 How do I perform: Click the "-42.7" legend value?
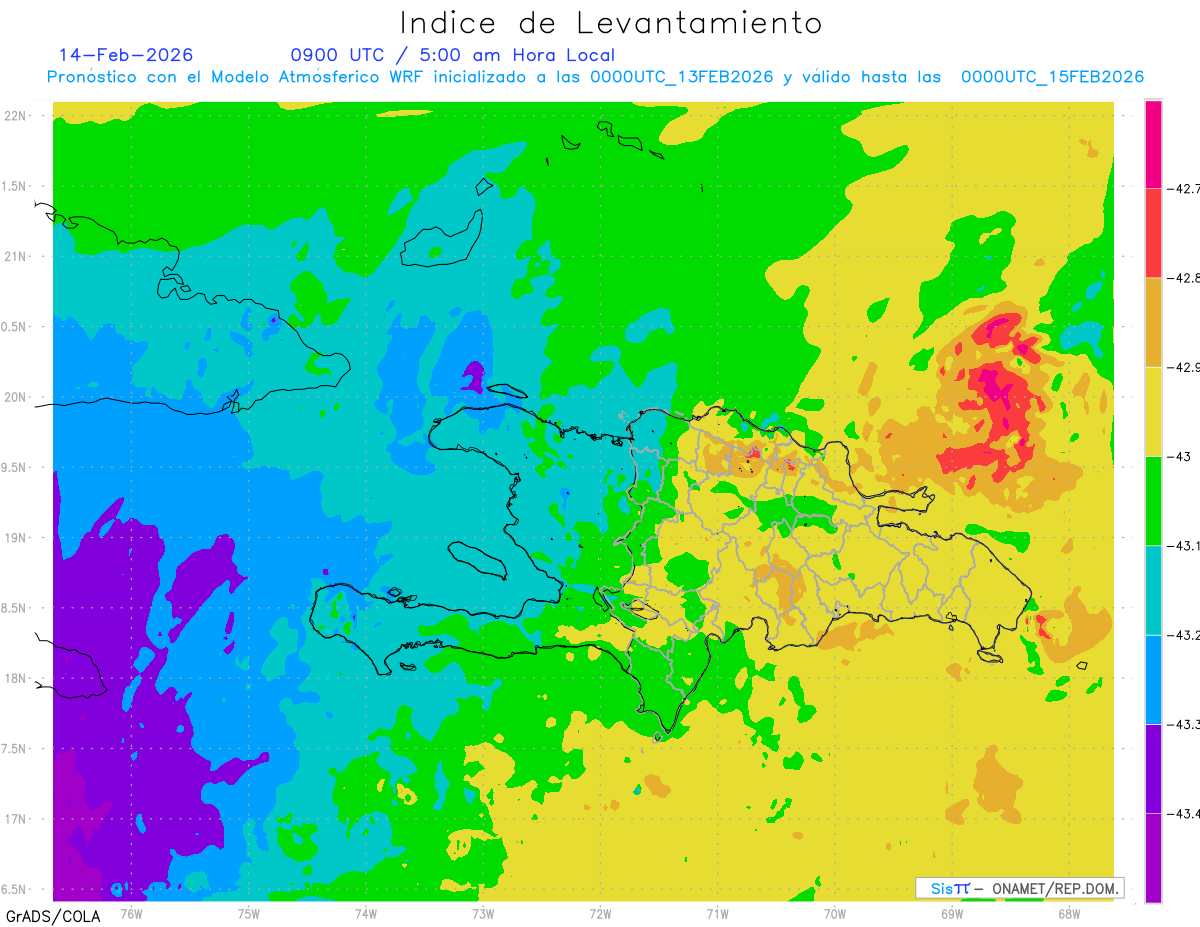[x=1183, y=188]
